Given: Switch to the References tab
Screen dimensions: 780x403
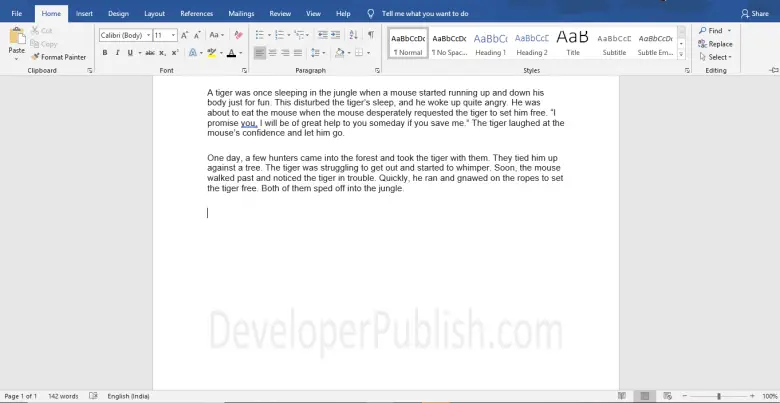Looking at the screenshot, I should (x=196, y=13).
